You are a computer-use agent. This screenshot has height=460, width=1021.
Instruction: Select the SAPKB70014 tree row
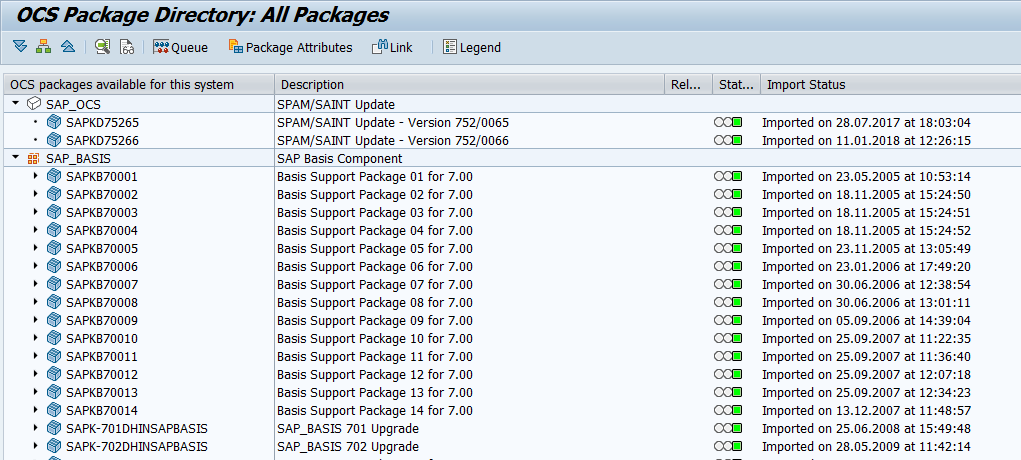(102, 411)
